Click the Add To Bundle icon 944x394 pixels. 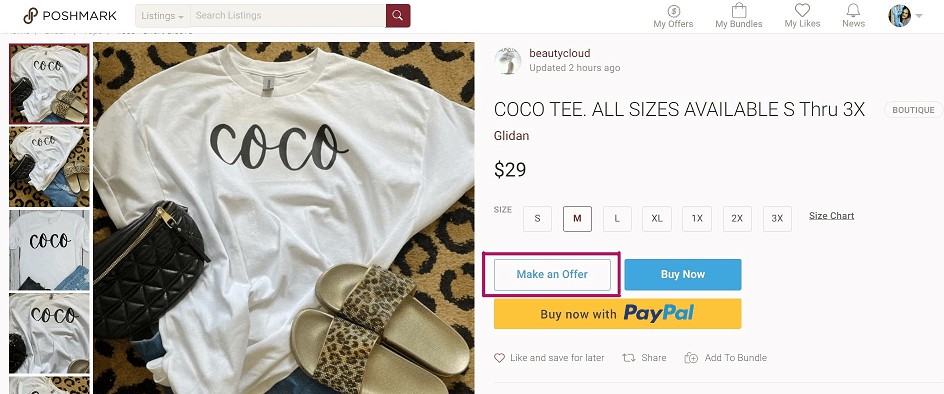click(691, 358)
